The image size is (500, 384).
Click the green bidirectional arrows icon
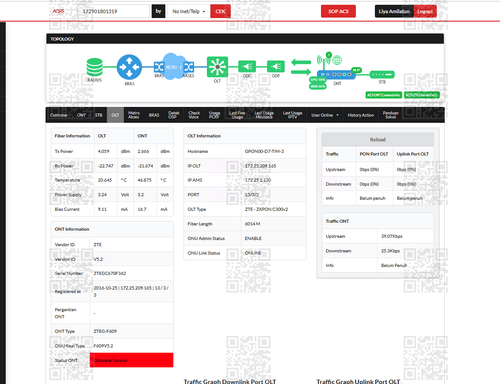(x=301, y=67)
